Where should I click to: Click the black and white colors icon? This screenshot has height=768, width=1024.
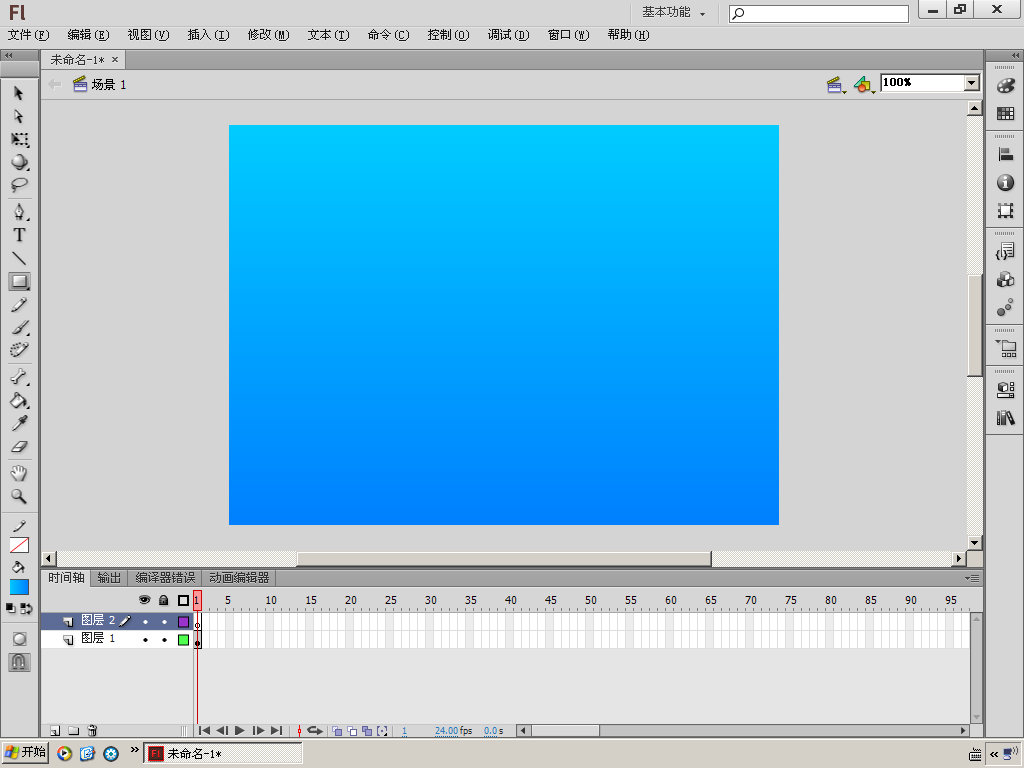pyautogui.click(x=11, y=609)
